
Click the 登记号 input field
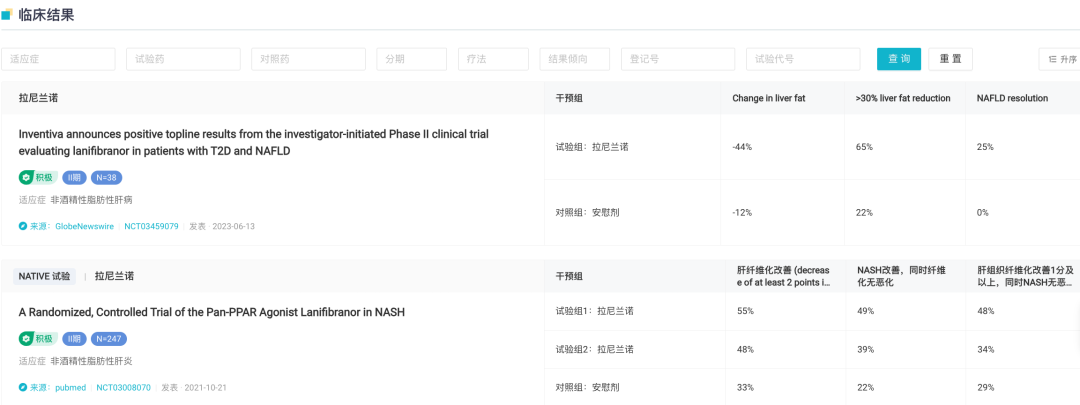click(678, 59)
